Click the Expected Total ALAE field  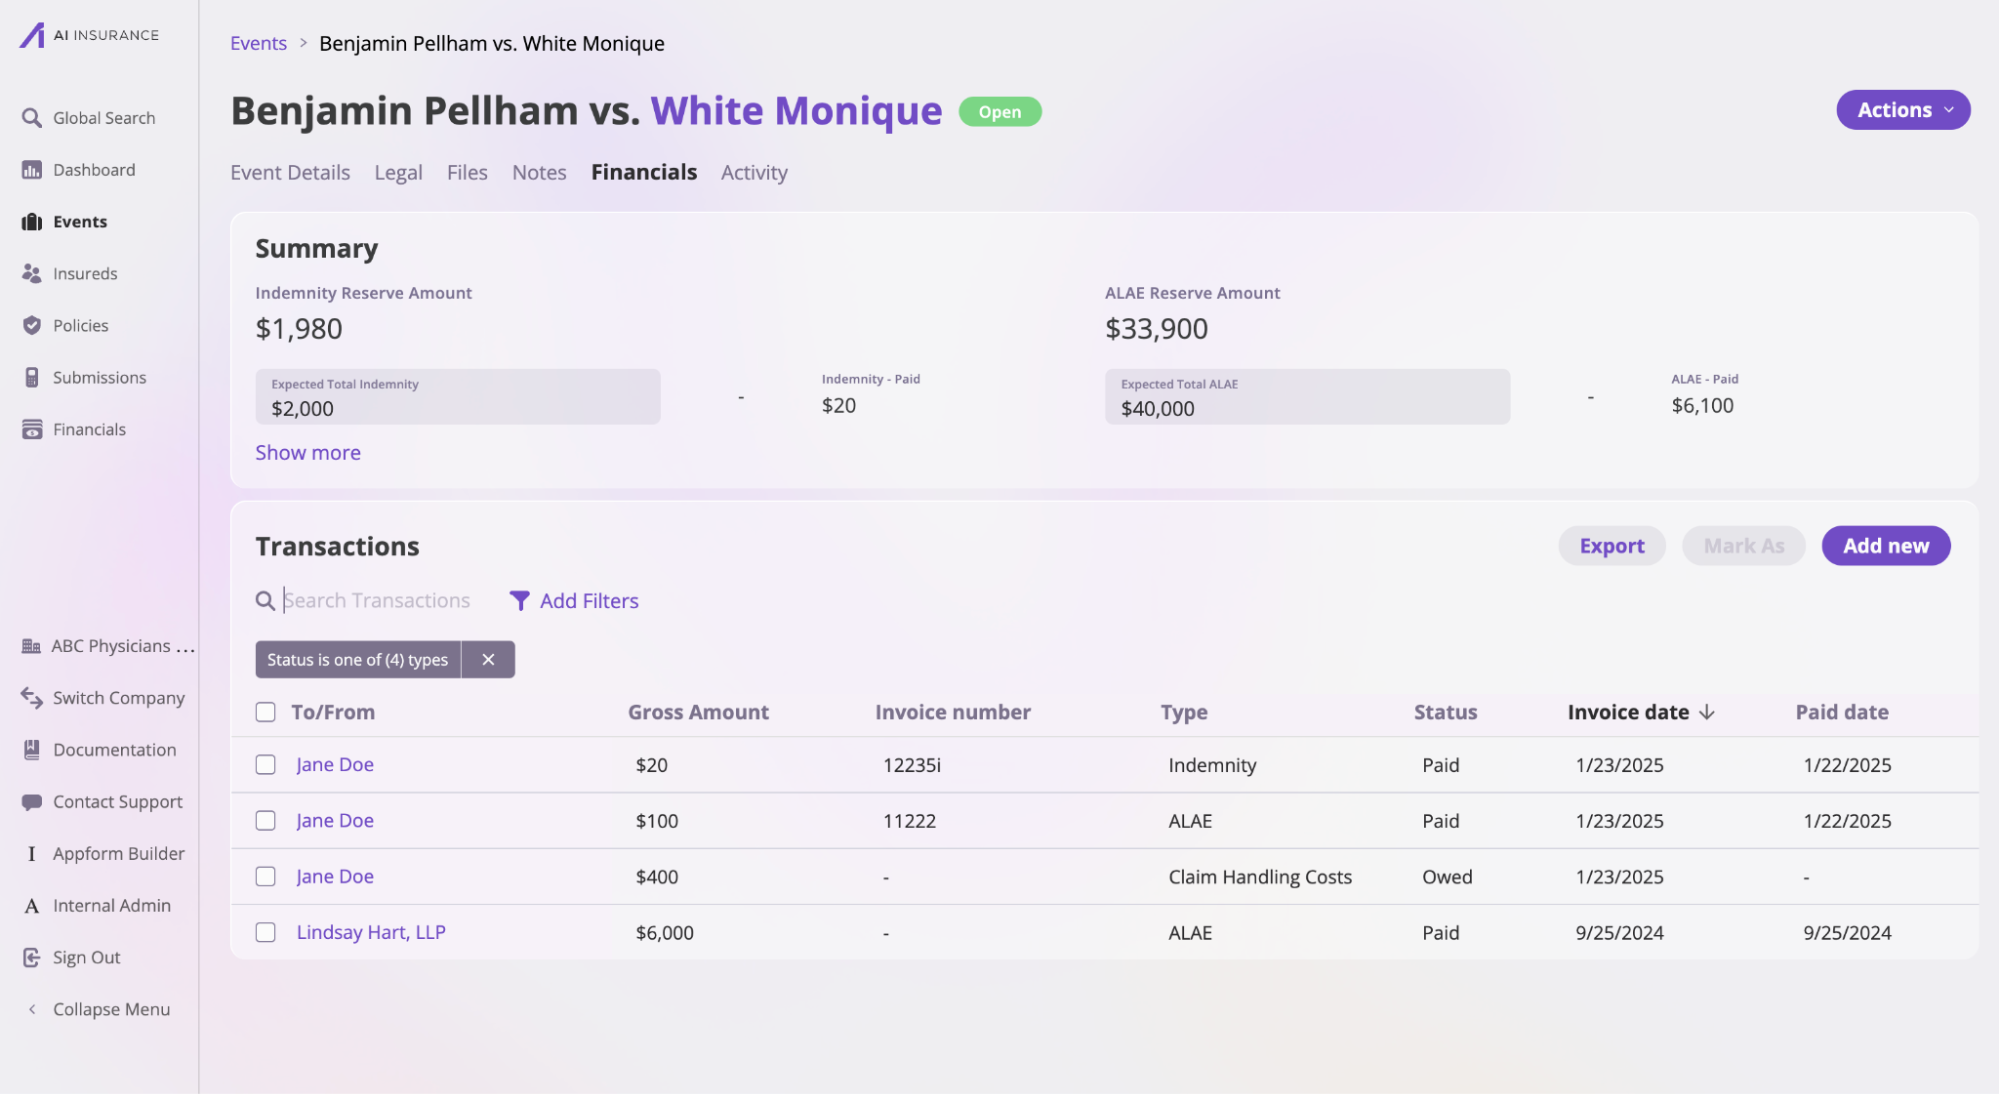coord(1307,397)
